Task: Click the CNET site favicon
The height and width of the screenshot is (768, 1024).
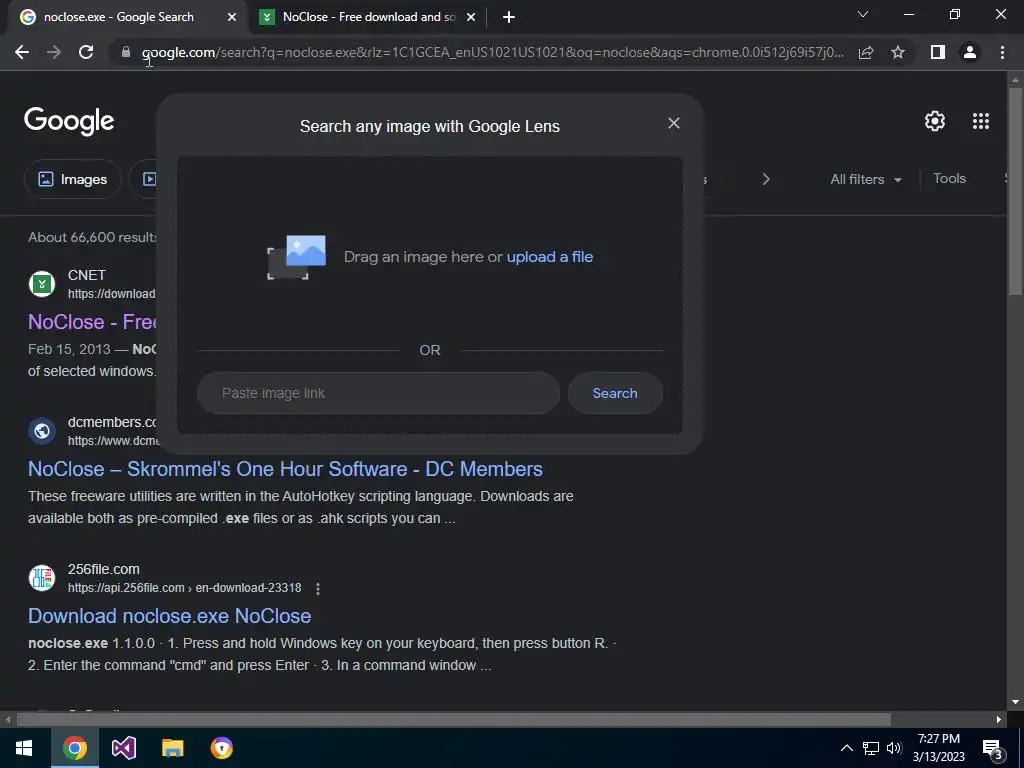Action: pyautogui.click(x=42, y=284)
